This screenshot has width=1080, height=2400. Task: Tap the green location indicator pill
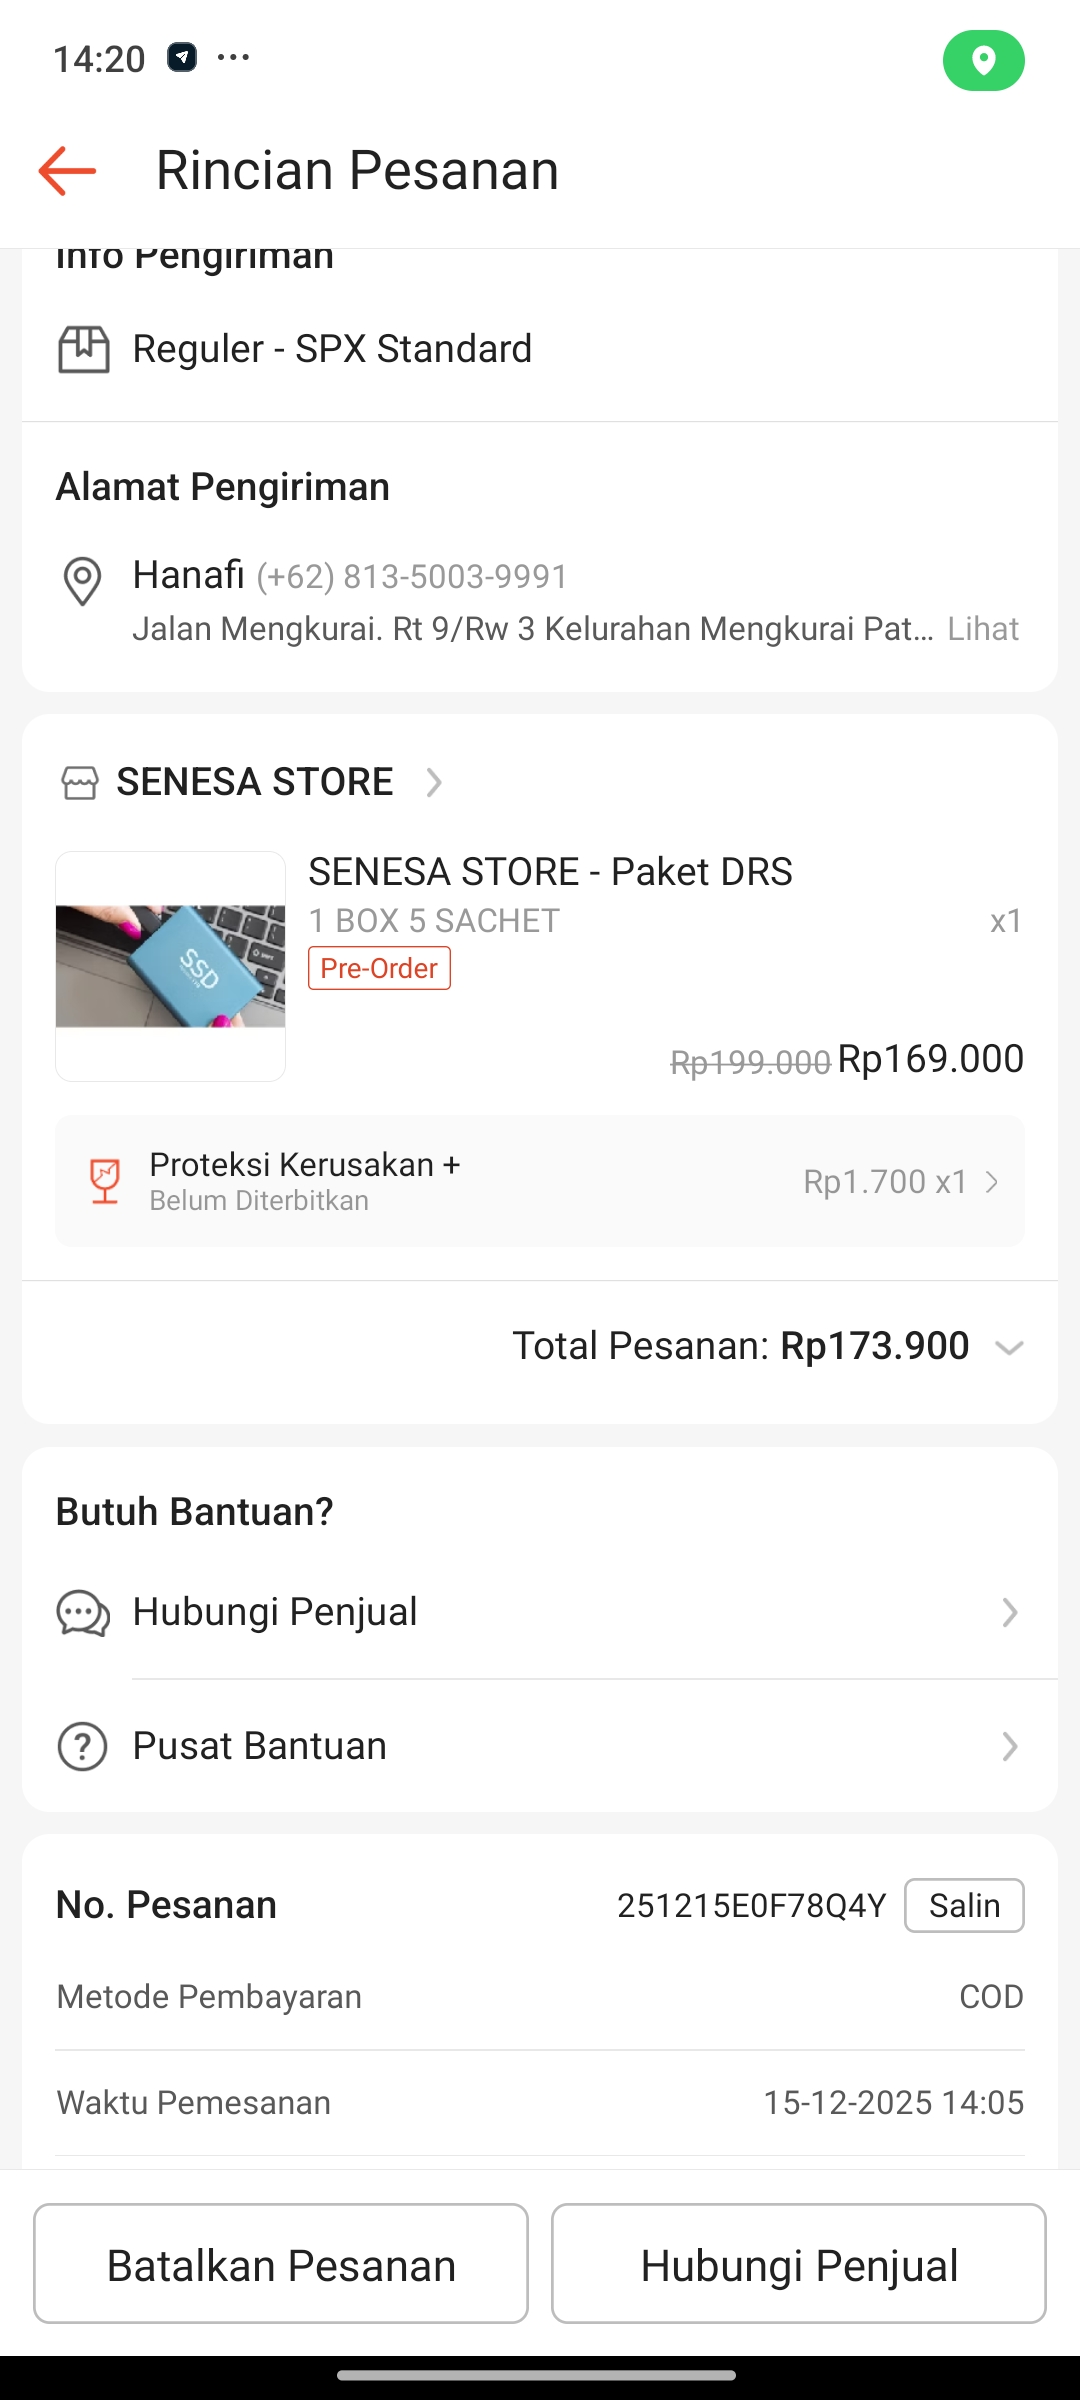(x=983, y=61)
